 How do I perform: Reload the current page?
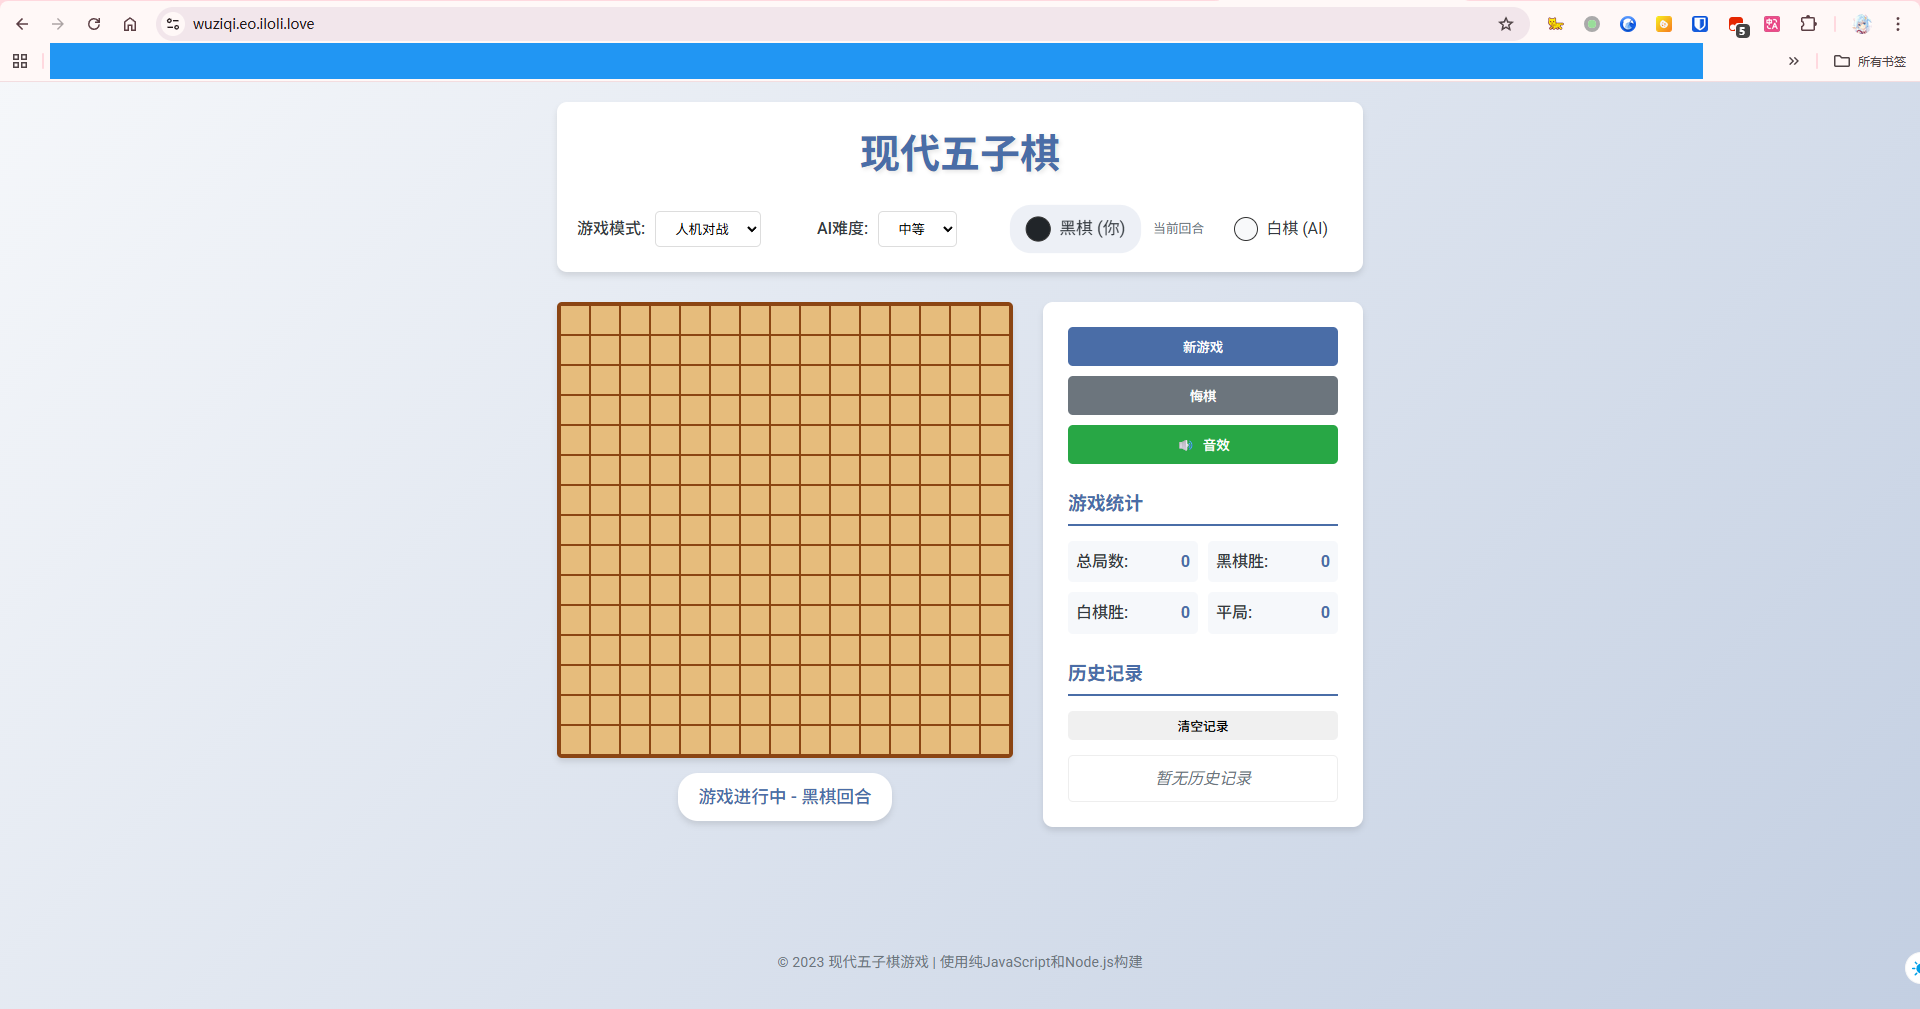(94, 24)
